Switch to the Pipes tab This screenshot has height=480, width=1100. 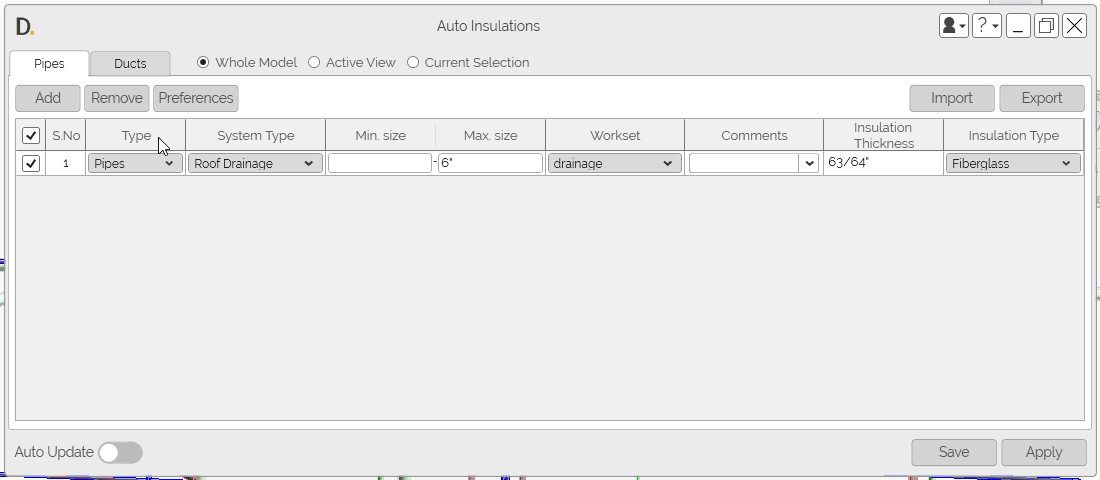tap(49, 63)
